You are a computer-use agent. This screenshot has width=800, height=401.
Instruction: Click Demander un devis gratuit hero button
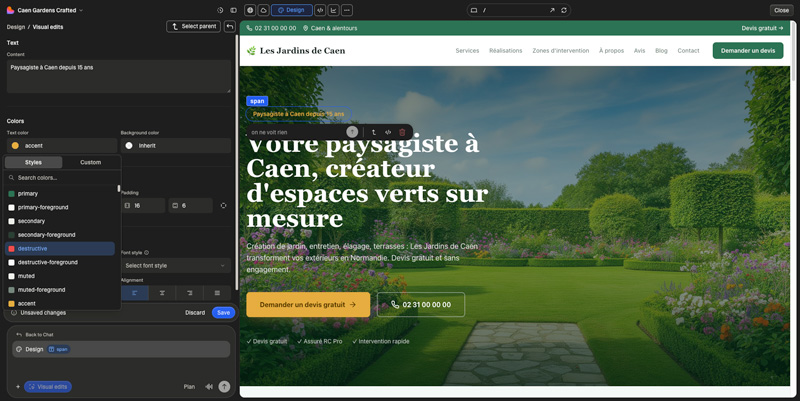[308, 305]
